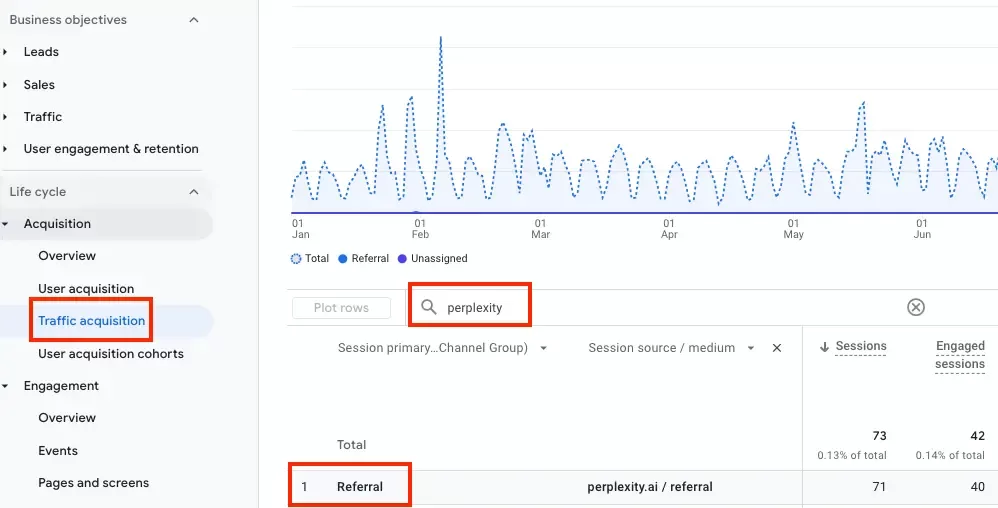Screen dimensions: 998x508
Task: Click the Plot rows button
Action: point(341,308)
